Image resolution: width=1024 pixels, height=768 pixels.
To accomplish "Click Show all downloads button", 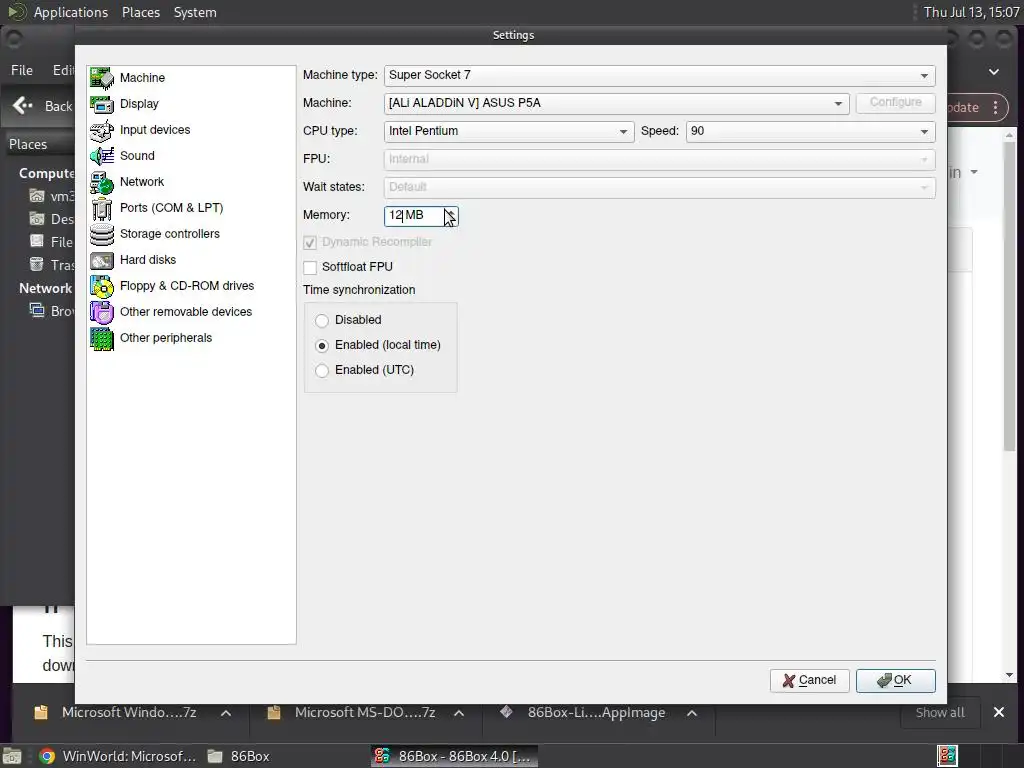I will (940, 713).
